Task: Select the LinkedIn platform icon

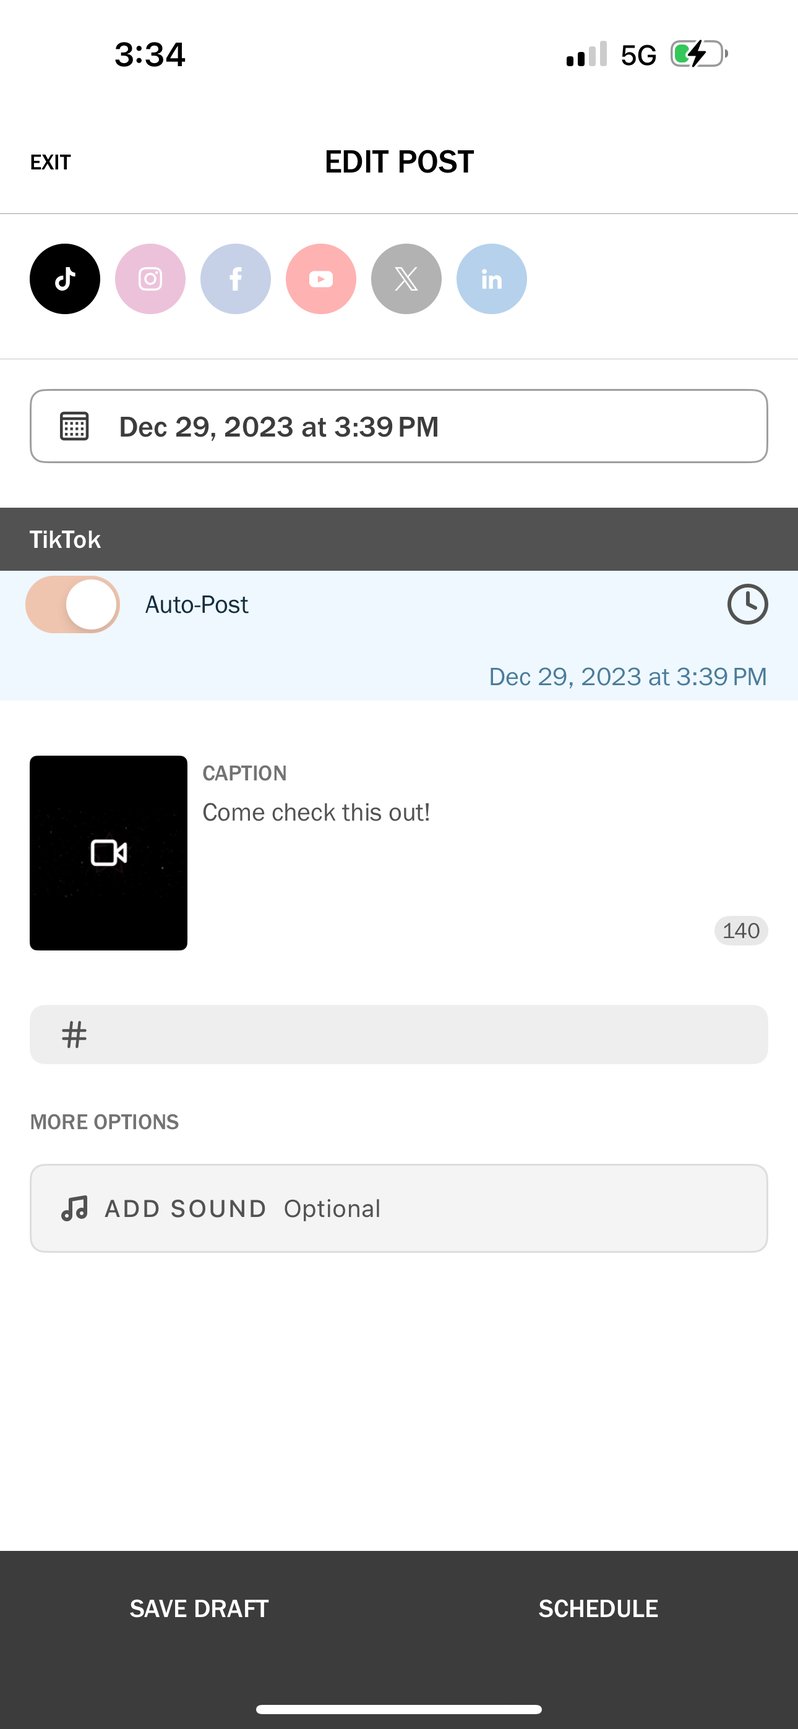Action: 491,279
